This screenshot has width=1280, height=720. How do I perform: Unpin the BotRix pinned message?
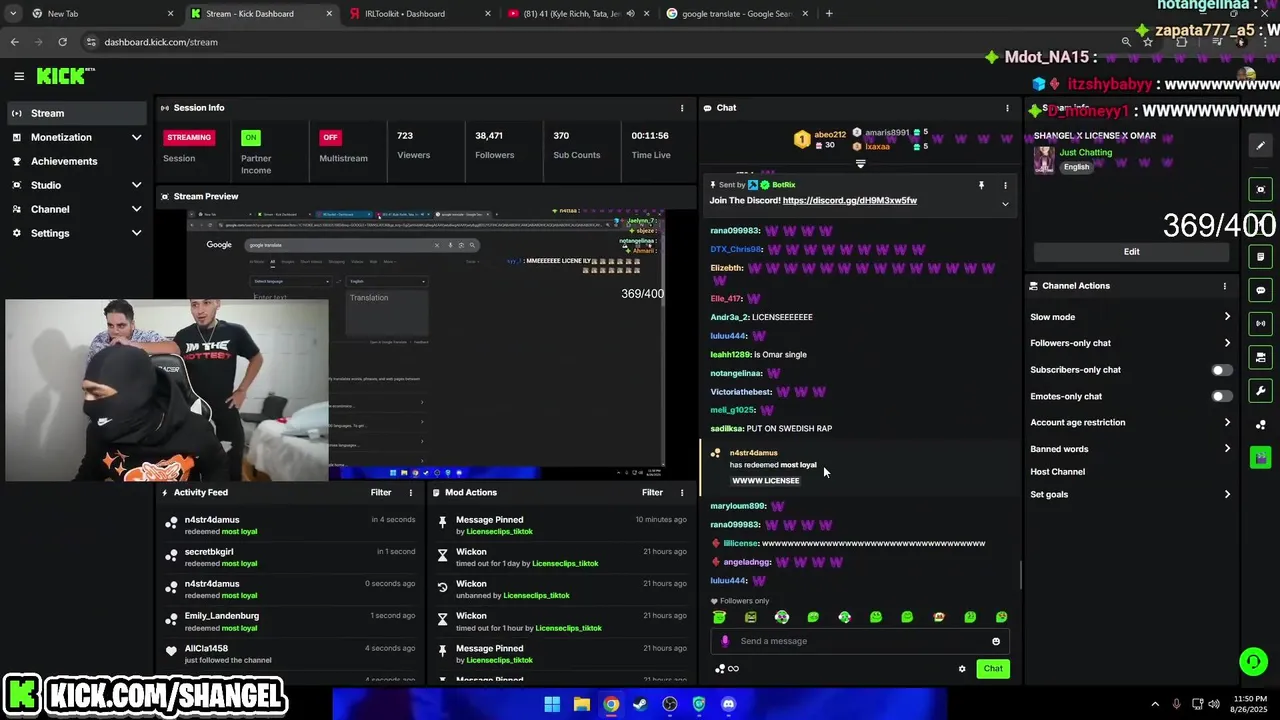click(x=981, y=185)
